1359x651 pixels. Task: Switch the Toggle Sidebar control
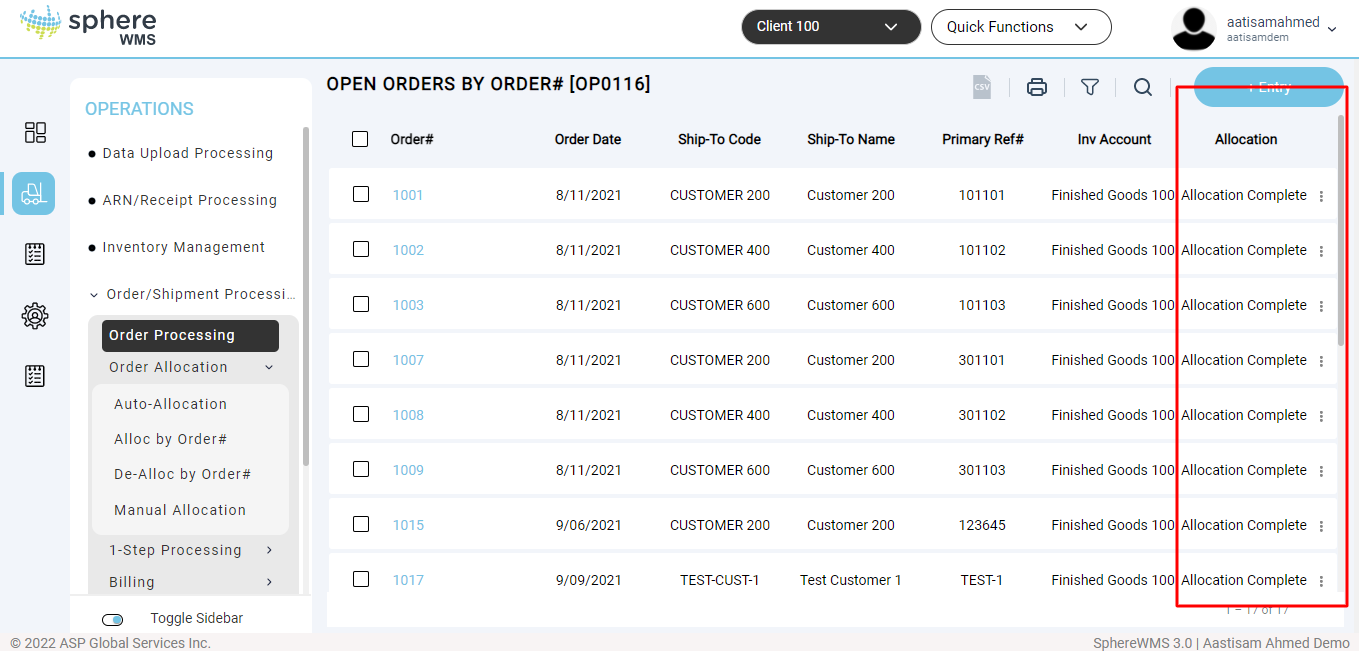[x=113, y=619]
